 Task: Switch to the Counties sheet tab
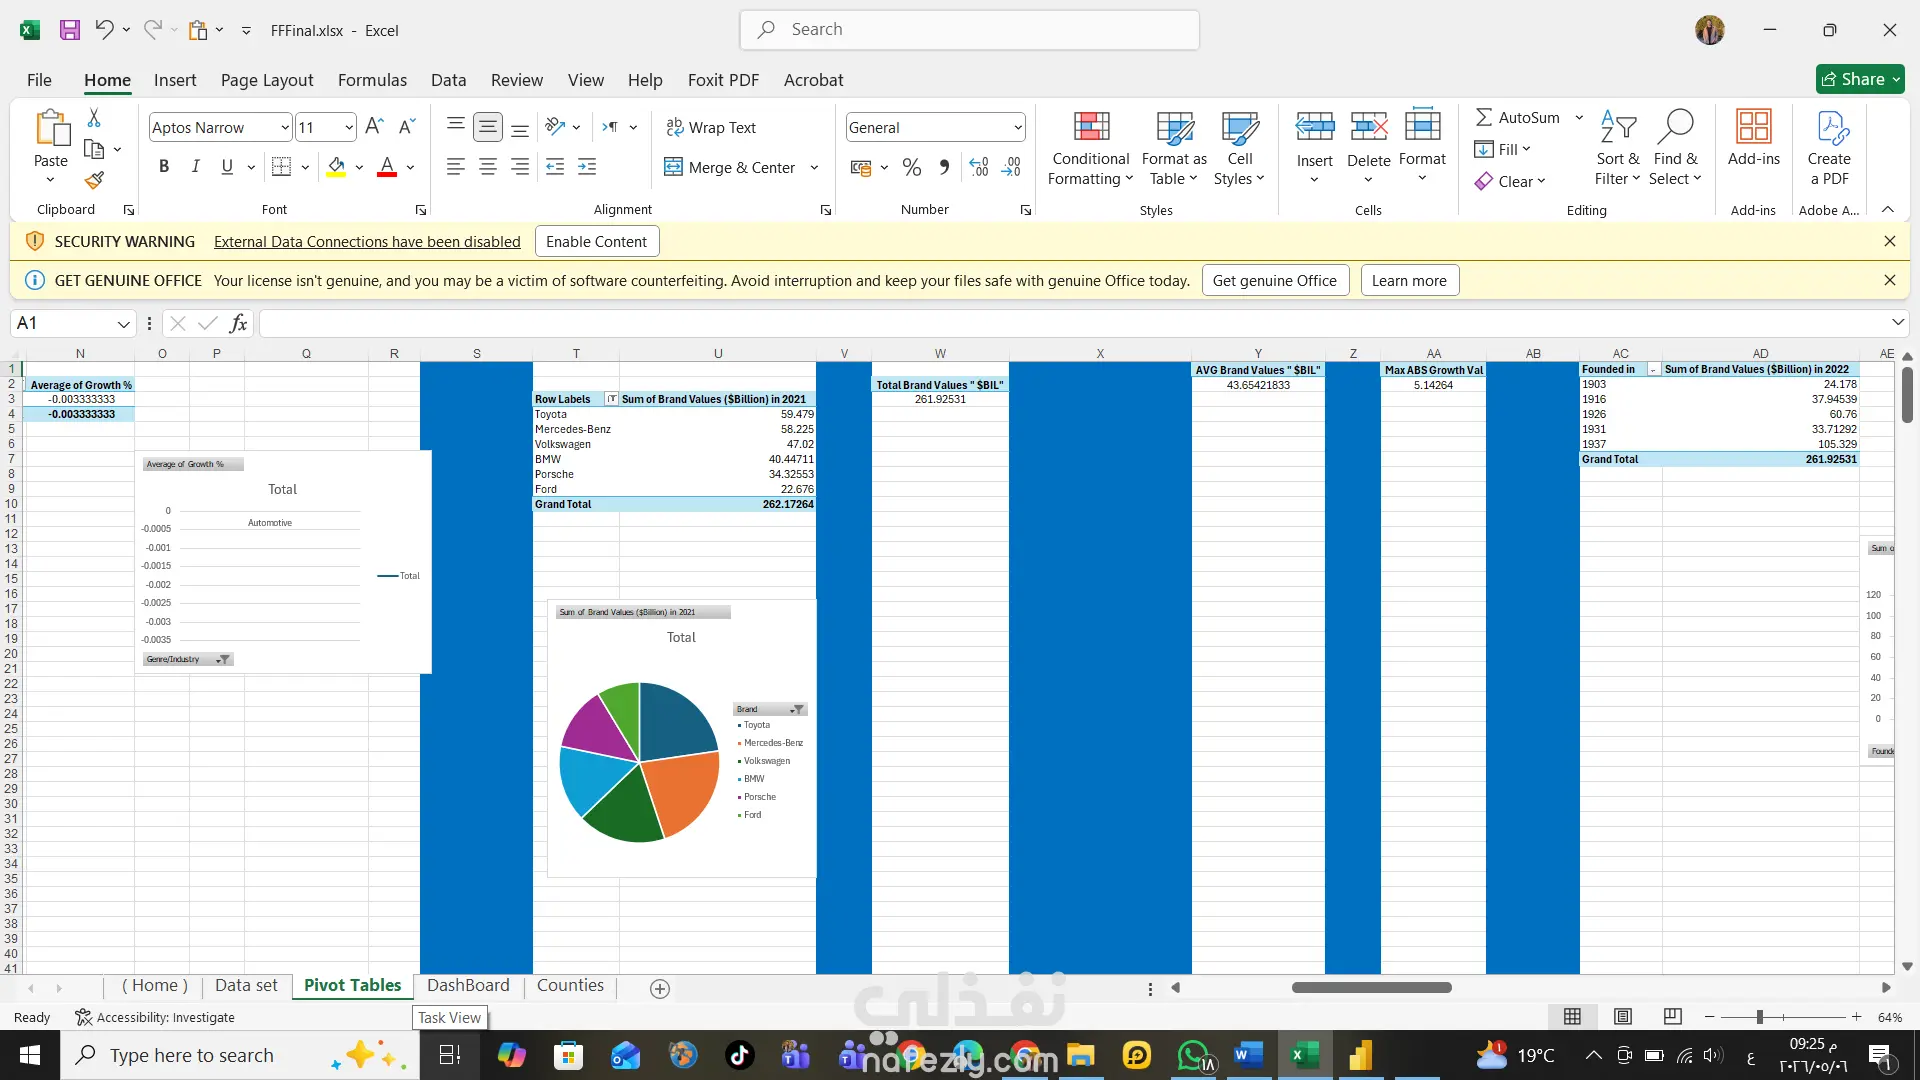tap(570, 986)
